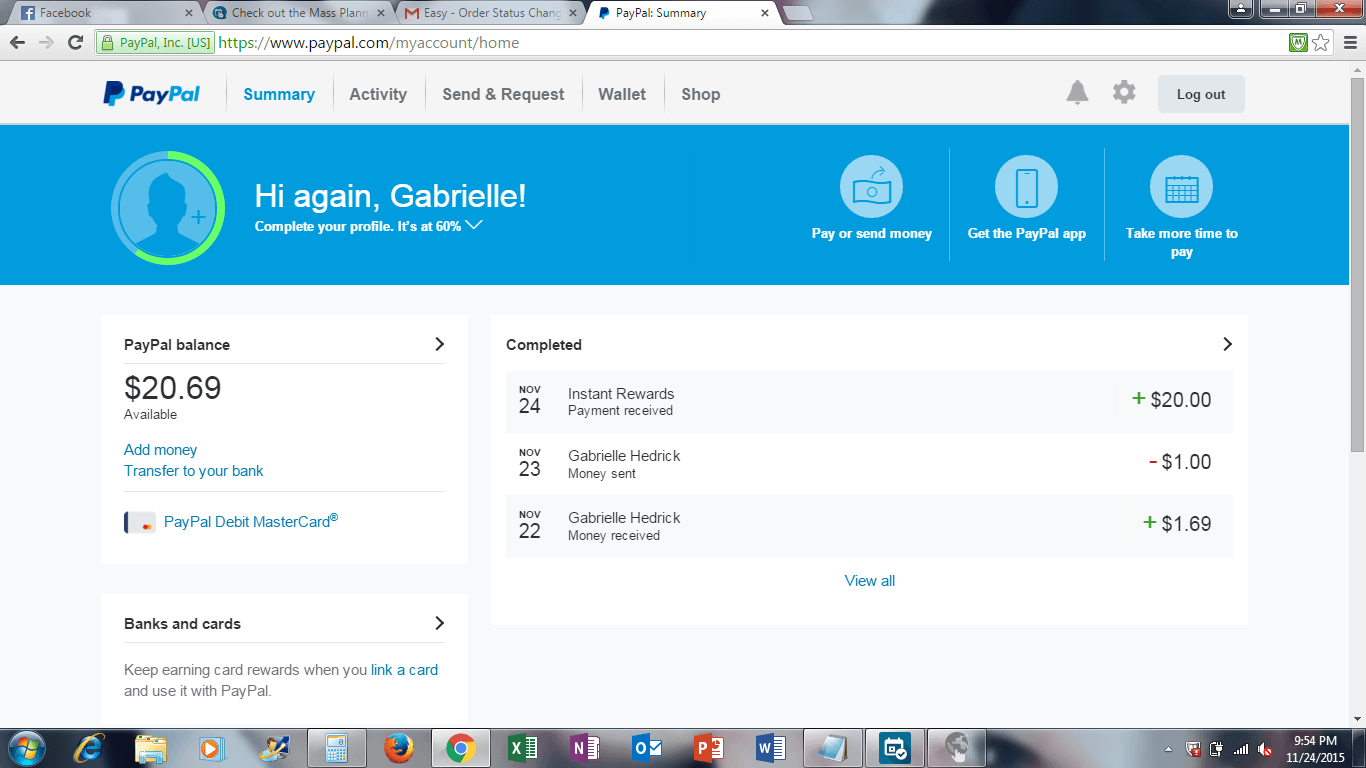This screenshot has width=1366, height=768.
Task: Open the Windows Start menu
Action: [27, 748]
